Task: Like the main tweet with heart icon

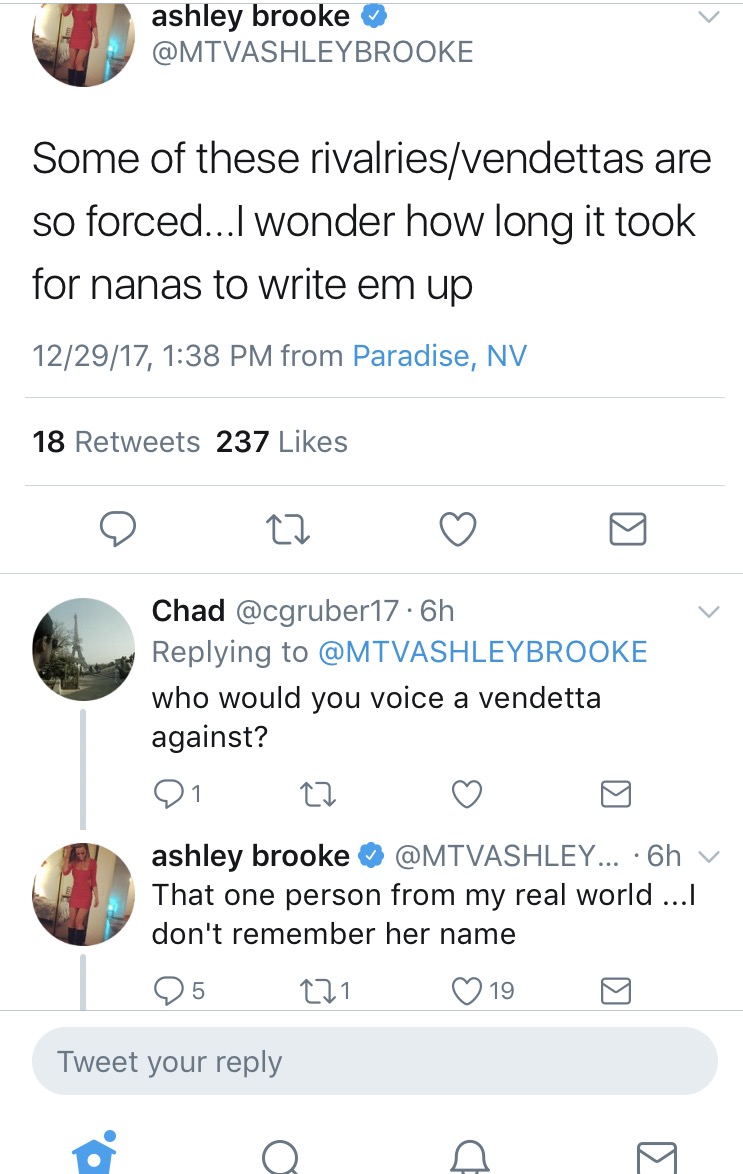Action: [x=458, y=529]
